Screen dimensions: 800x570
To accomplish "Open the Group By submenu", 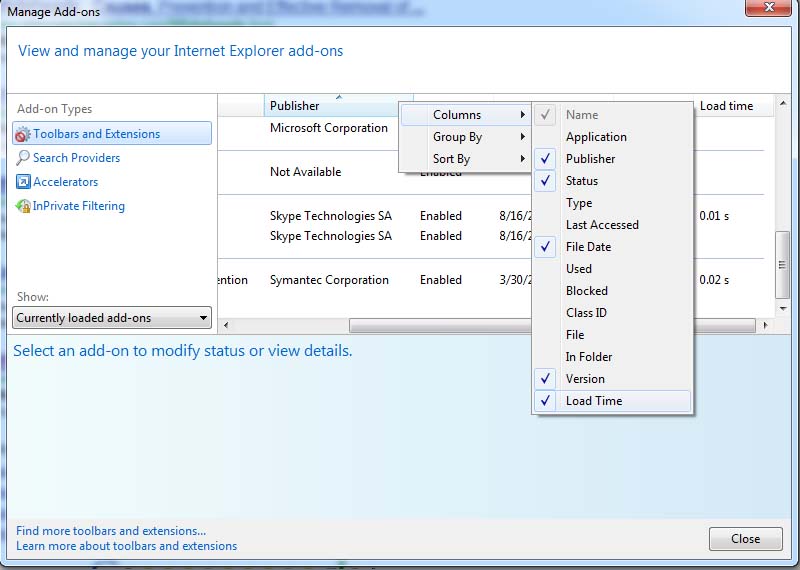I will (x=465, y=137).
